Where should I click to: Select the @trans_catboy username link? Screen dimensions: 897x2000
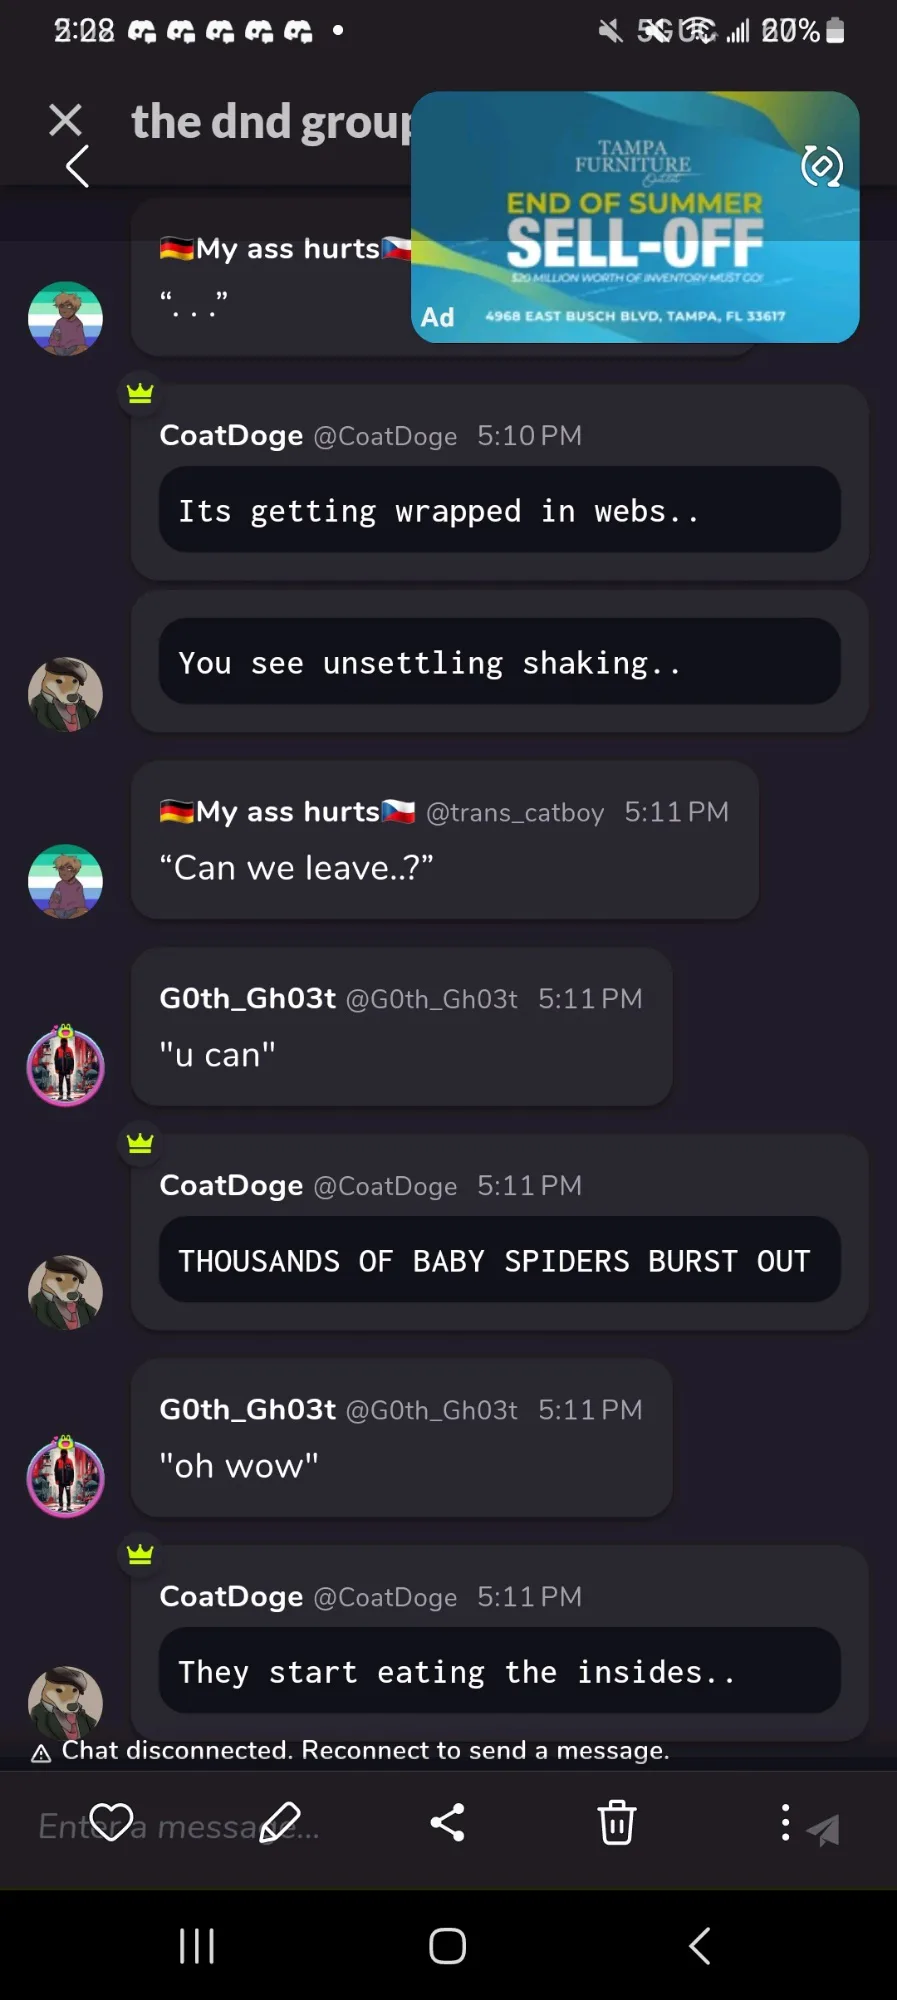(x=515, y=812)
